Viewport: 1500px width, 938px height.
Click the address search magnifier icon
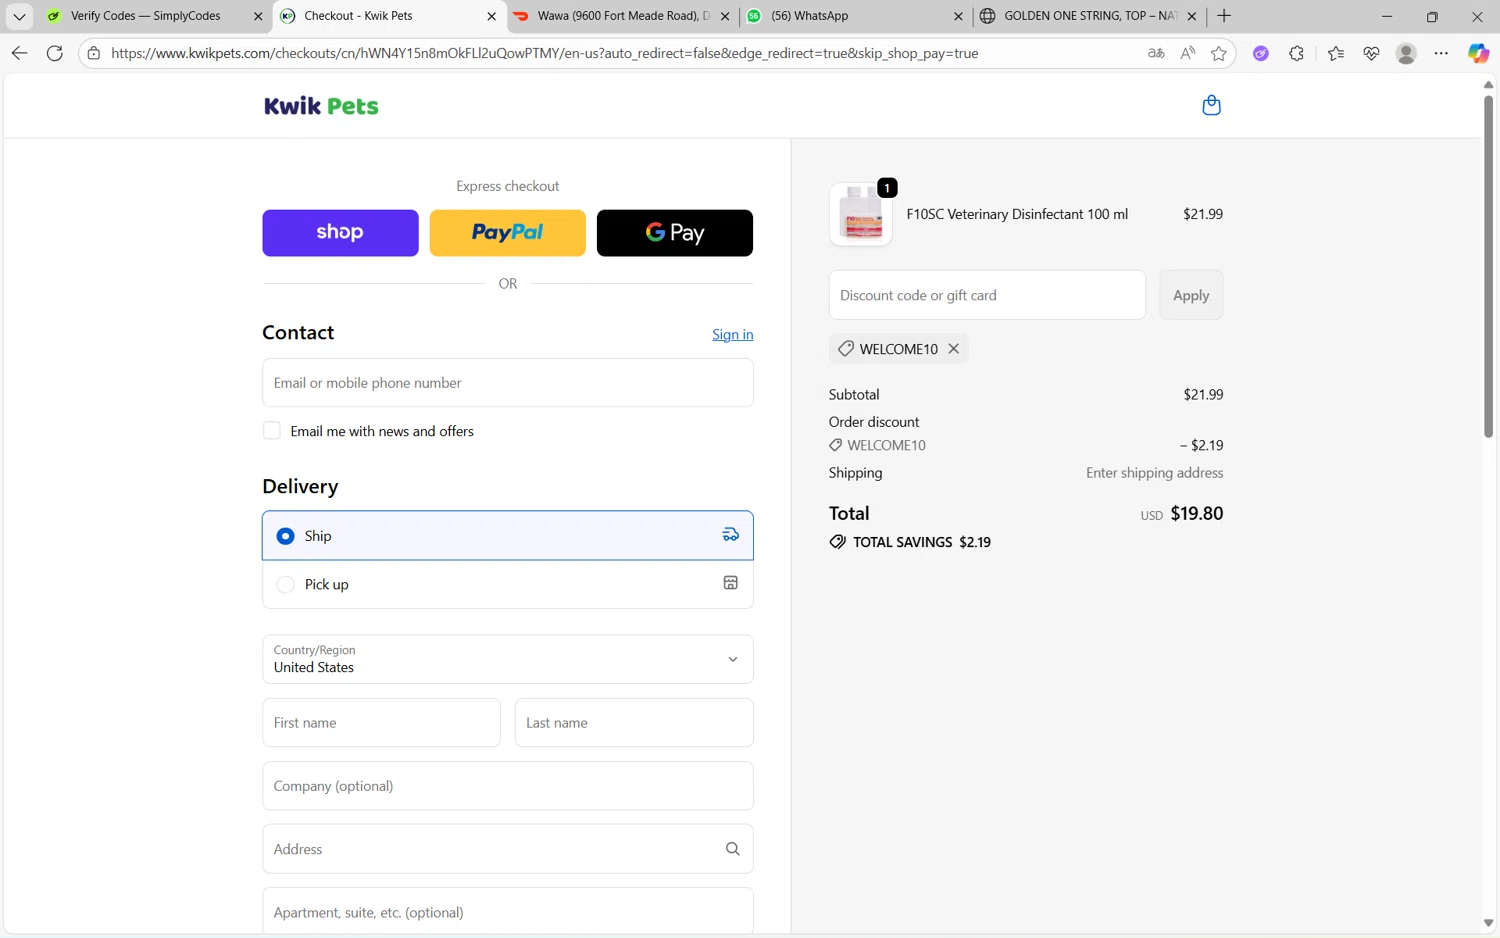point(732,849)
